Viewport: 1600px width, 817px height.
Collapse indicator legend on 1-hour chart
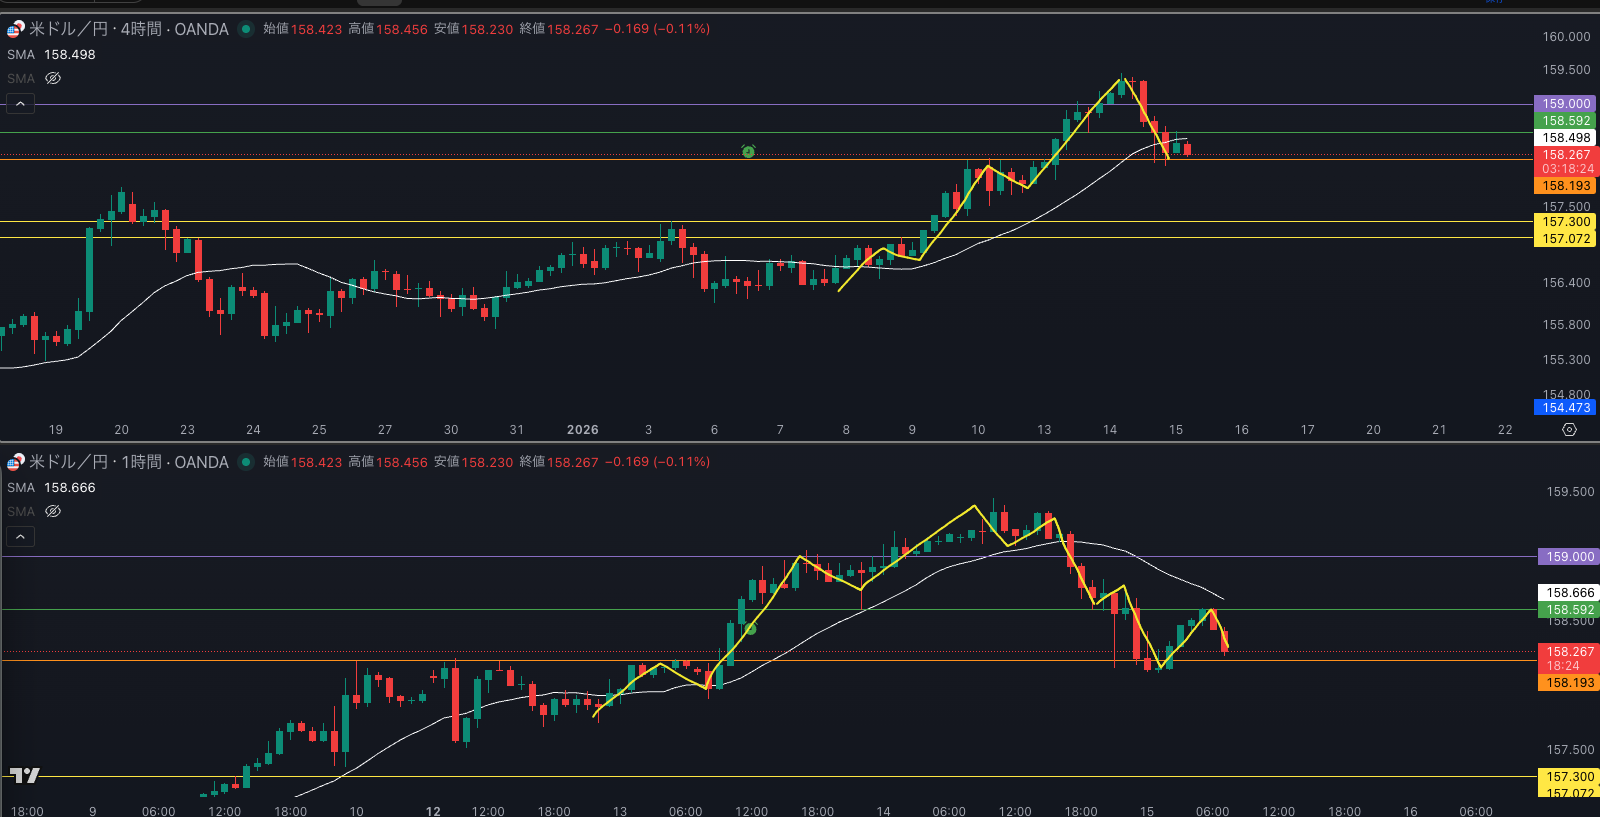coord(20,536)
